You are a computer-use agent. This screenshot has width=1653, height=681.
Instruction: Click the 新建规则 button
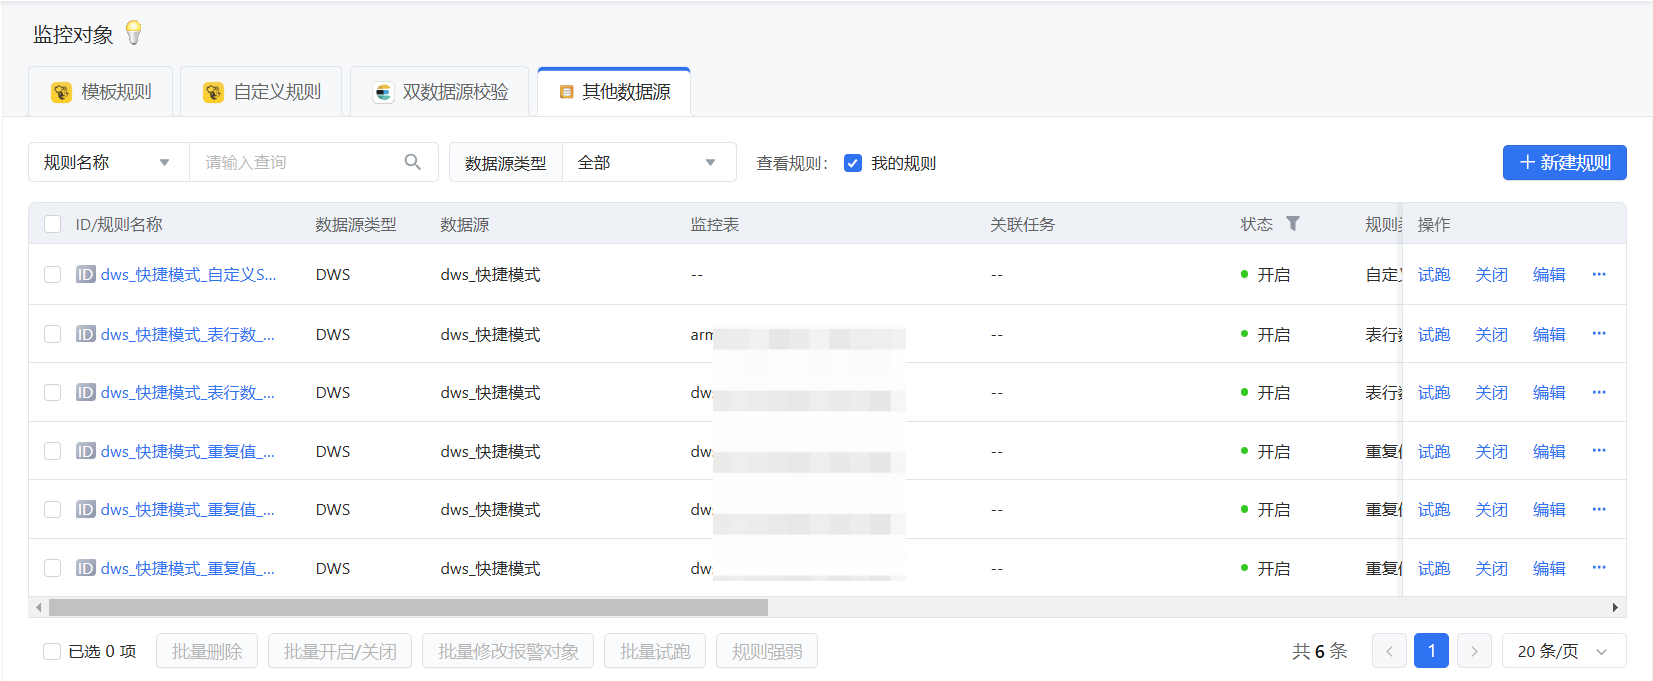tap(1564, 162)
